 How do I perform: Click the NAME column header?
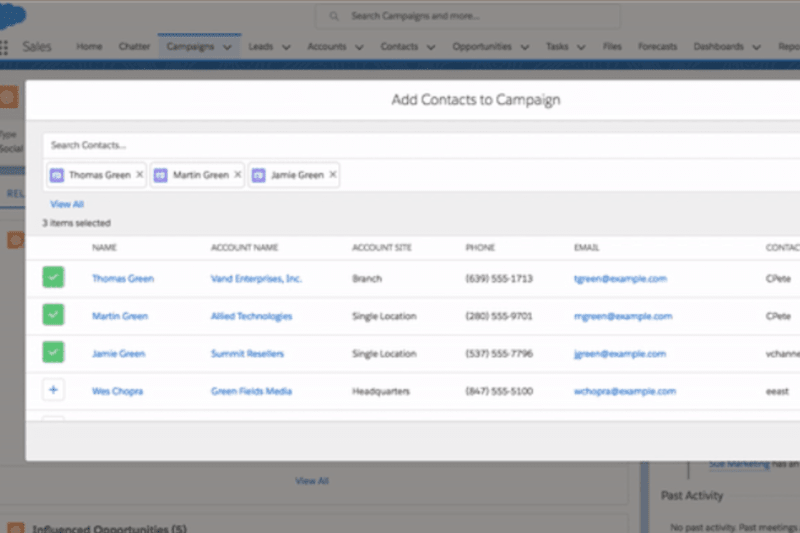click(104, 247)
